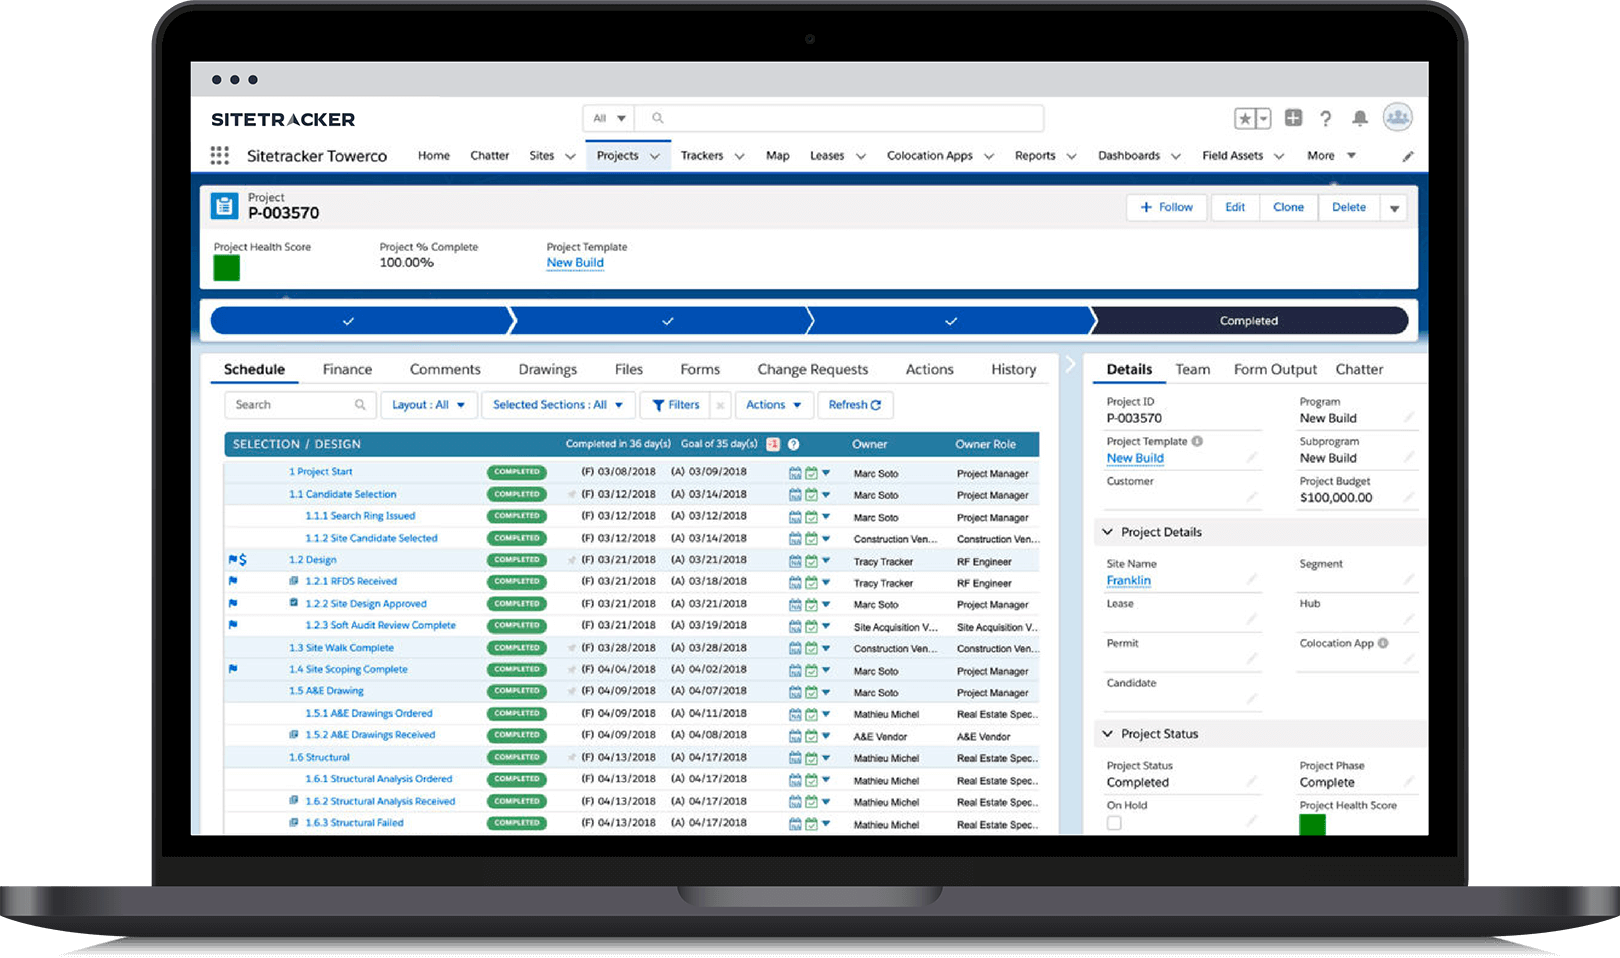
Task: Click the flag icon beside 1.4 Site Scoping Complete
Action: (x=234, y=669)
